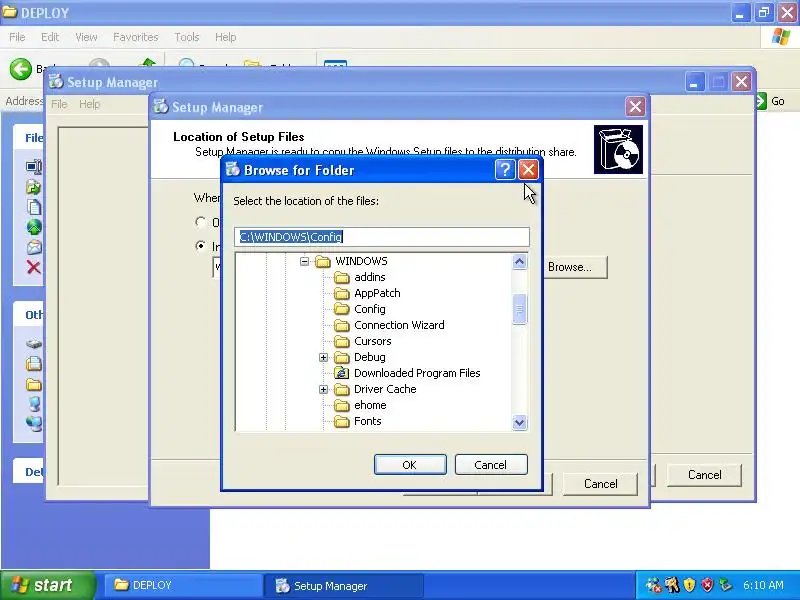This screenshot has height=600, width=800.
Task: Click the 'Downloaded Program Files' label
Action: pyautogui.click(x=417, y=373)
